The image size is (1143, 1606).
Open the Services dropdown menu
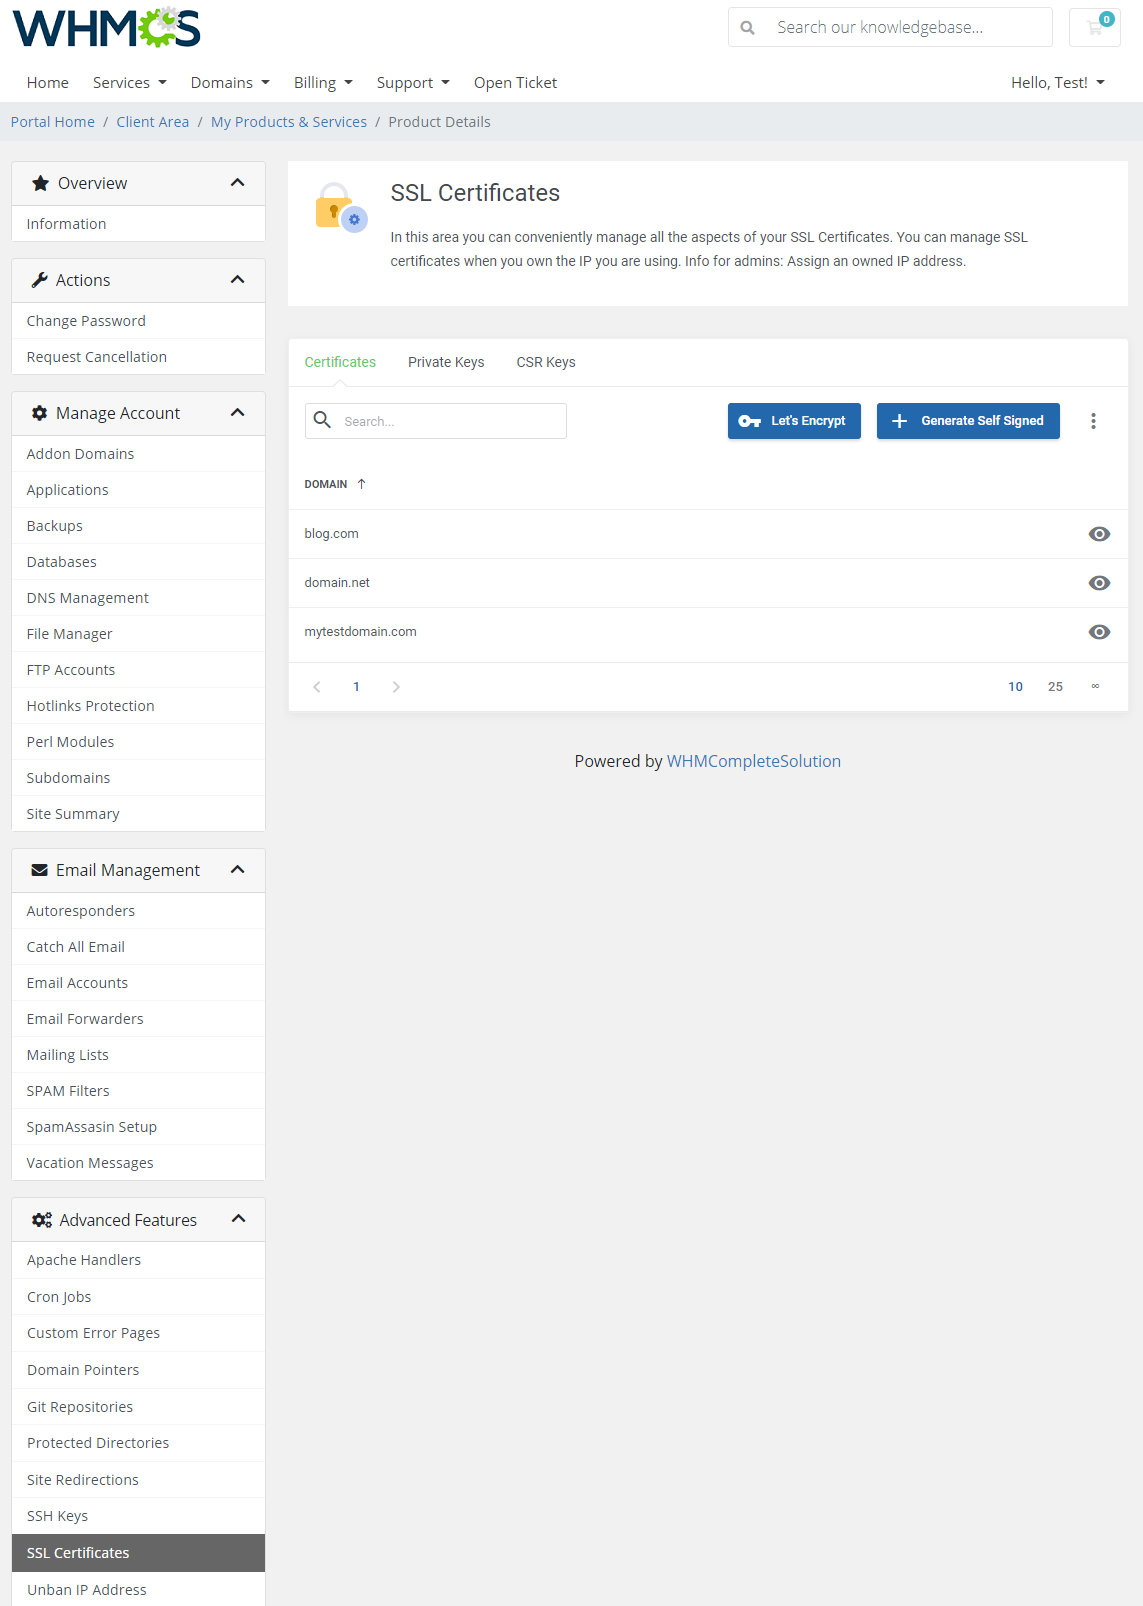(129, 83)
